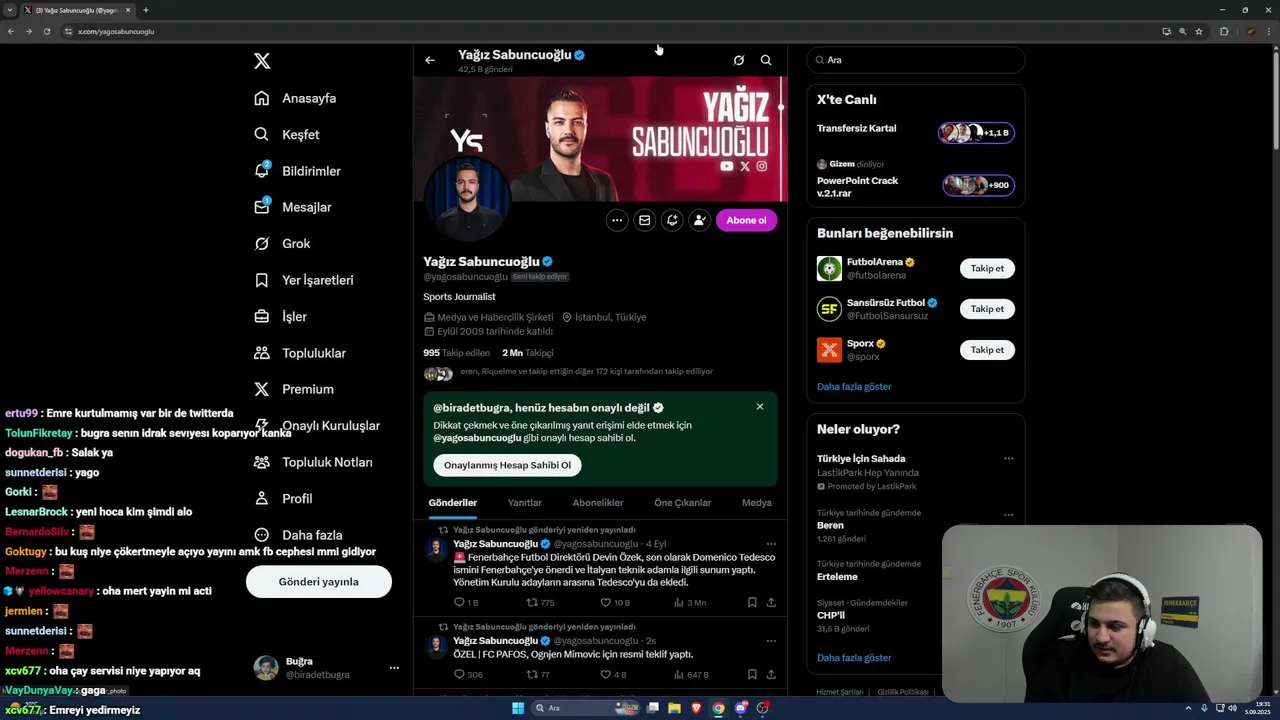Bookmark page with star in address bar

tap(1199, 31)
